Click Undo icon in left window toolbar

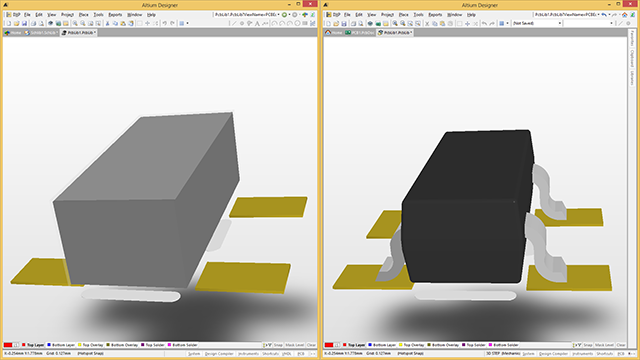164,24
